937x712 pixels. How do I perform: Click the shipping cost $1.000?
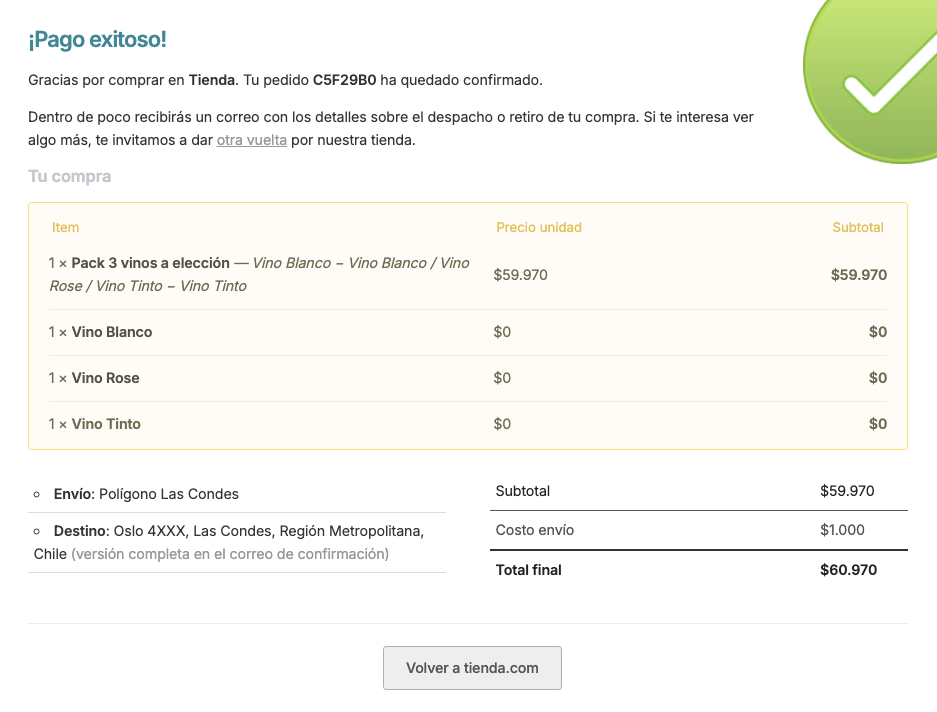pyautogui.click(x=842, y=530)
